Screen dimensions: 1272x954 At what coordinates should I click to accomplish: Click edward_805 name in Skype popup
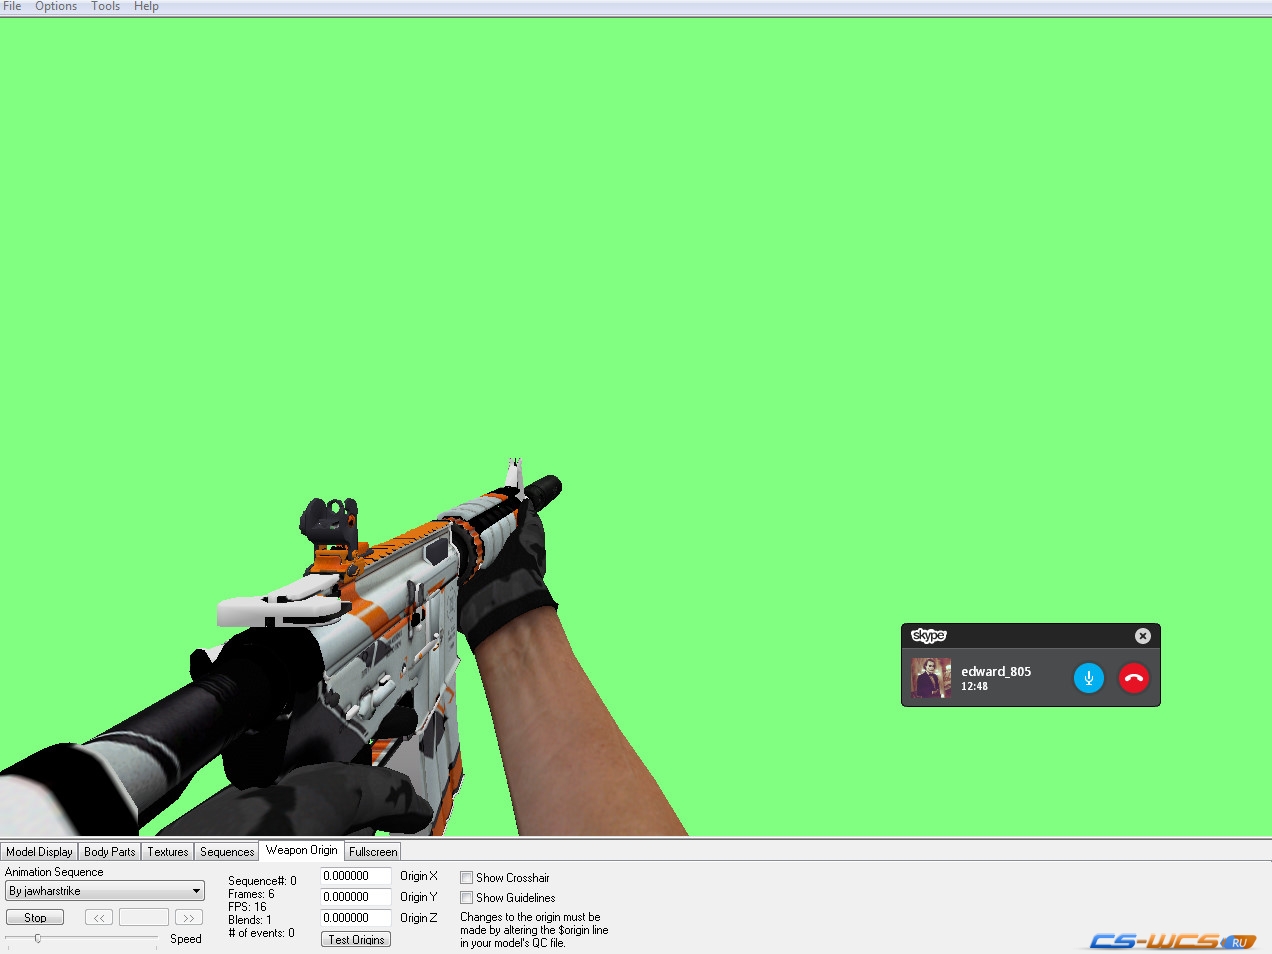click(996, 671)
